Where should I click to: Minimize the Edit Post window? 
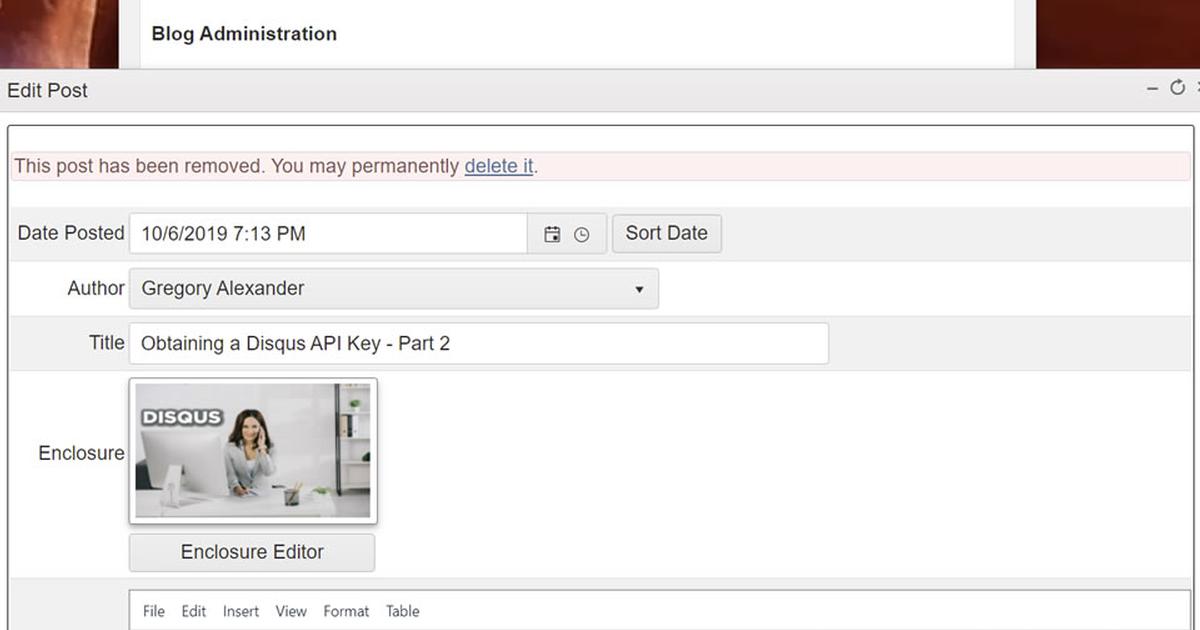(1152, 88)
